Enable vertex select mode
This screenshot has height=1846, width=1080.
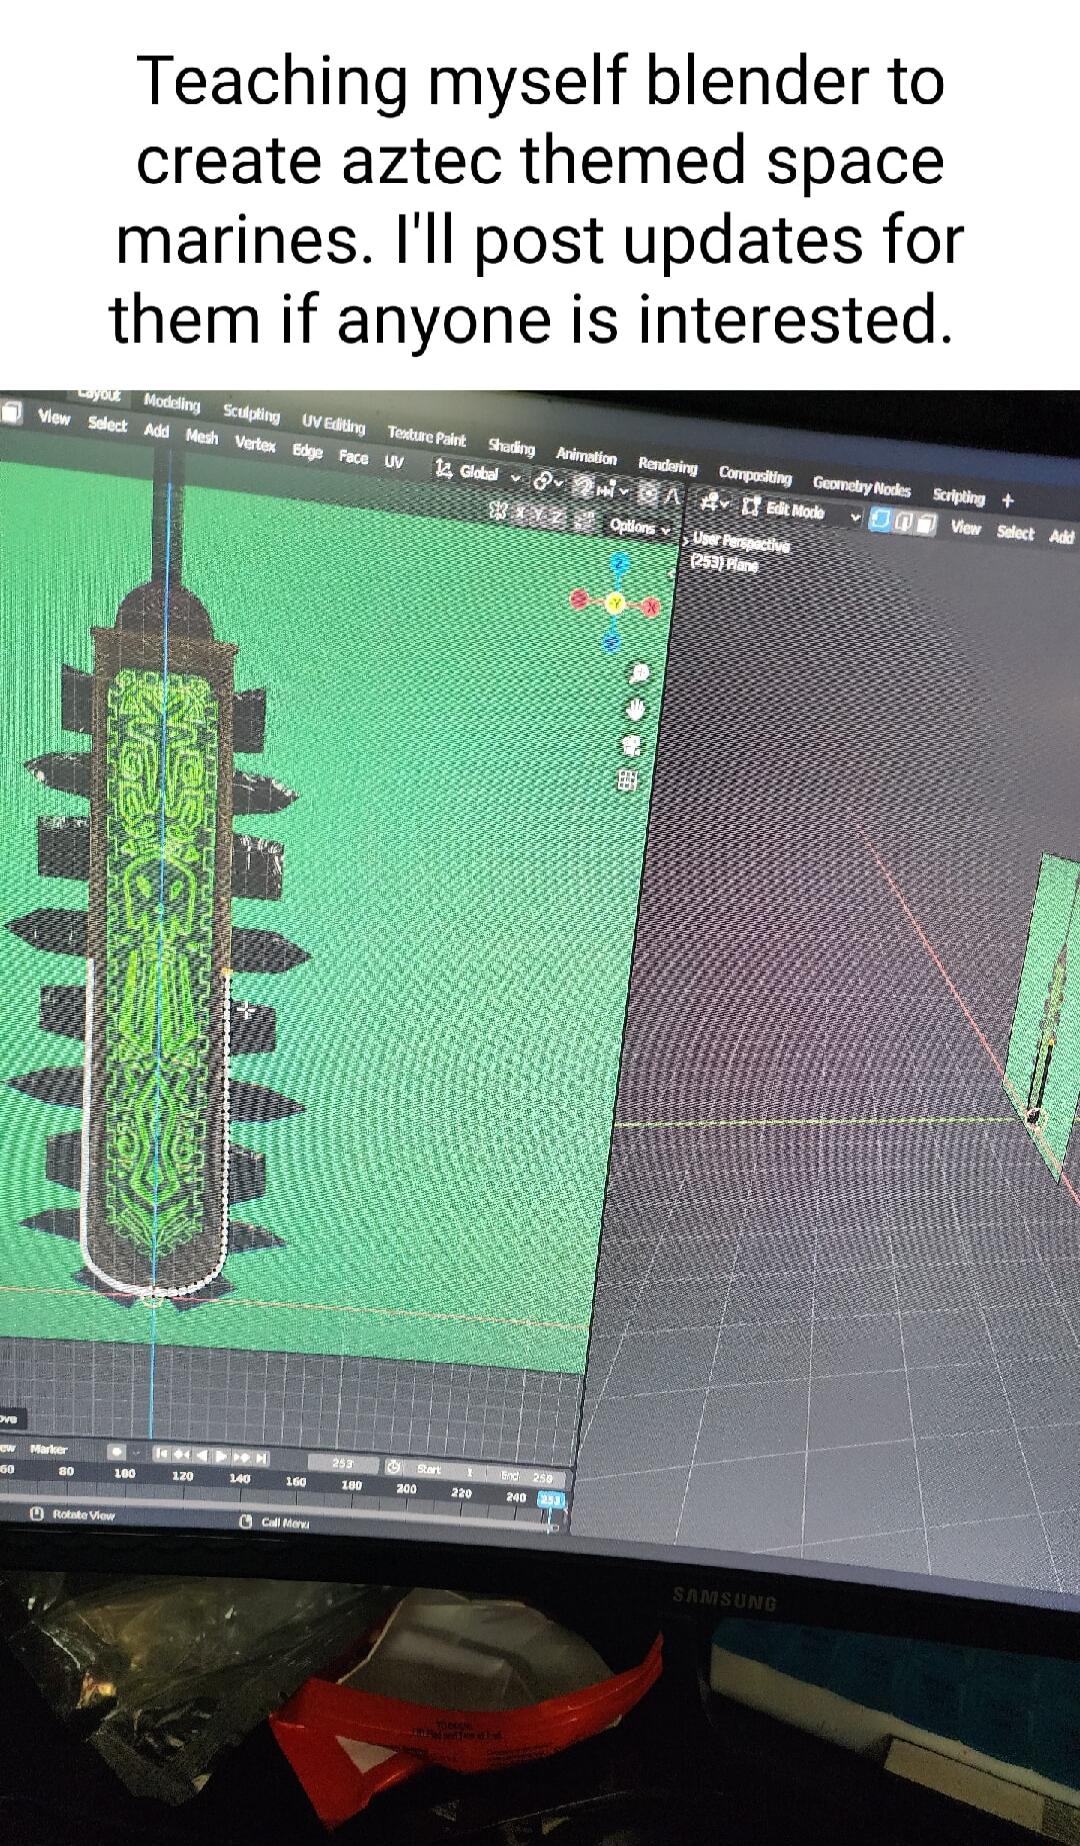click(880, 520)
